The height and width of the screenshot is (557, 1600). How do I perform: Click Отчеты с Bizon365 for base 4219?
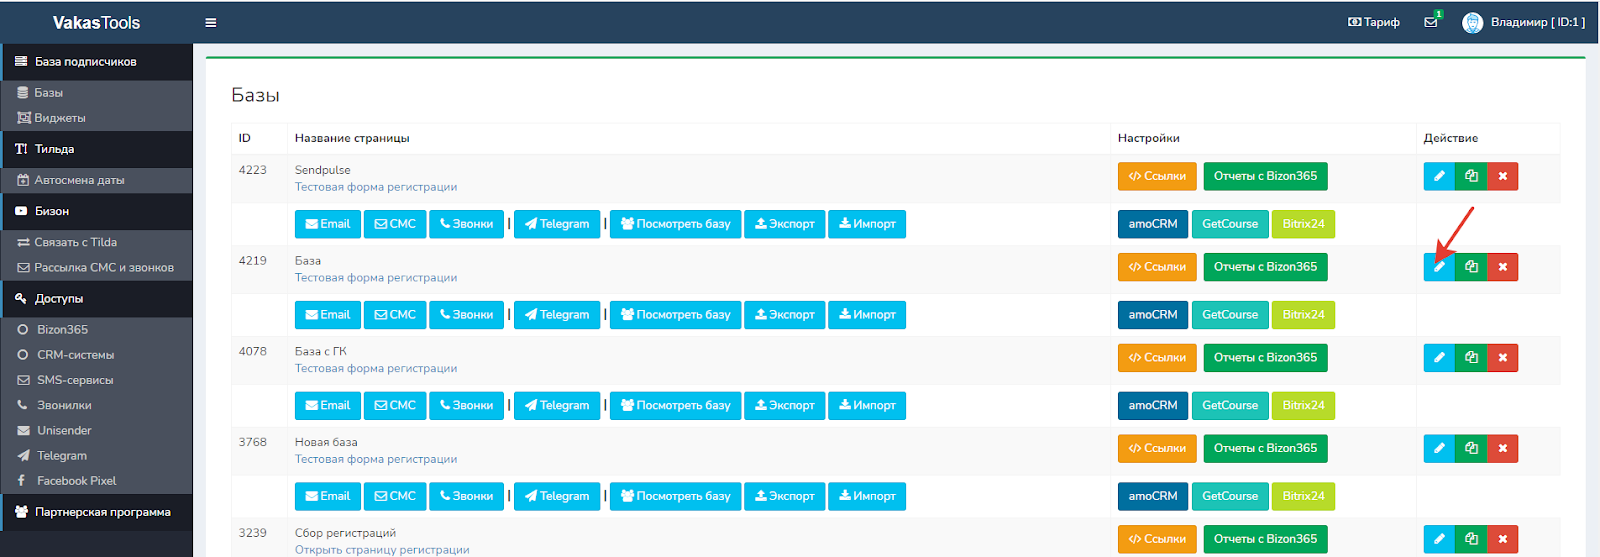tap(1265, 267)
